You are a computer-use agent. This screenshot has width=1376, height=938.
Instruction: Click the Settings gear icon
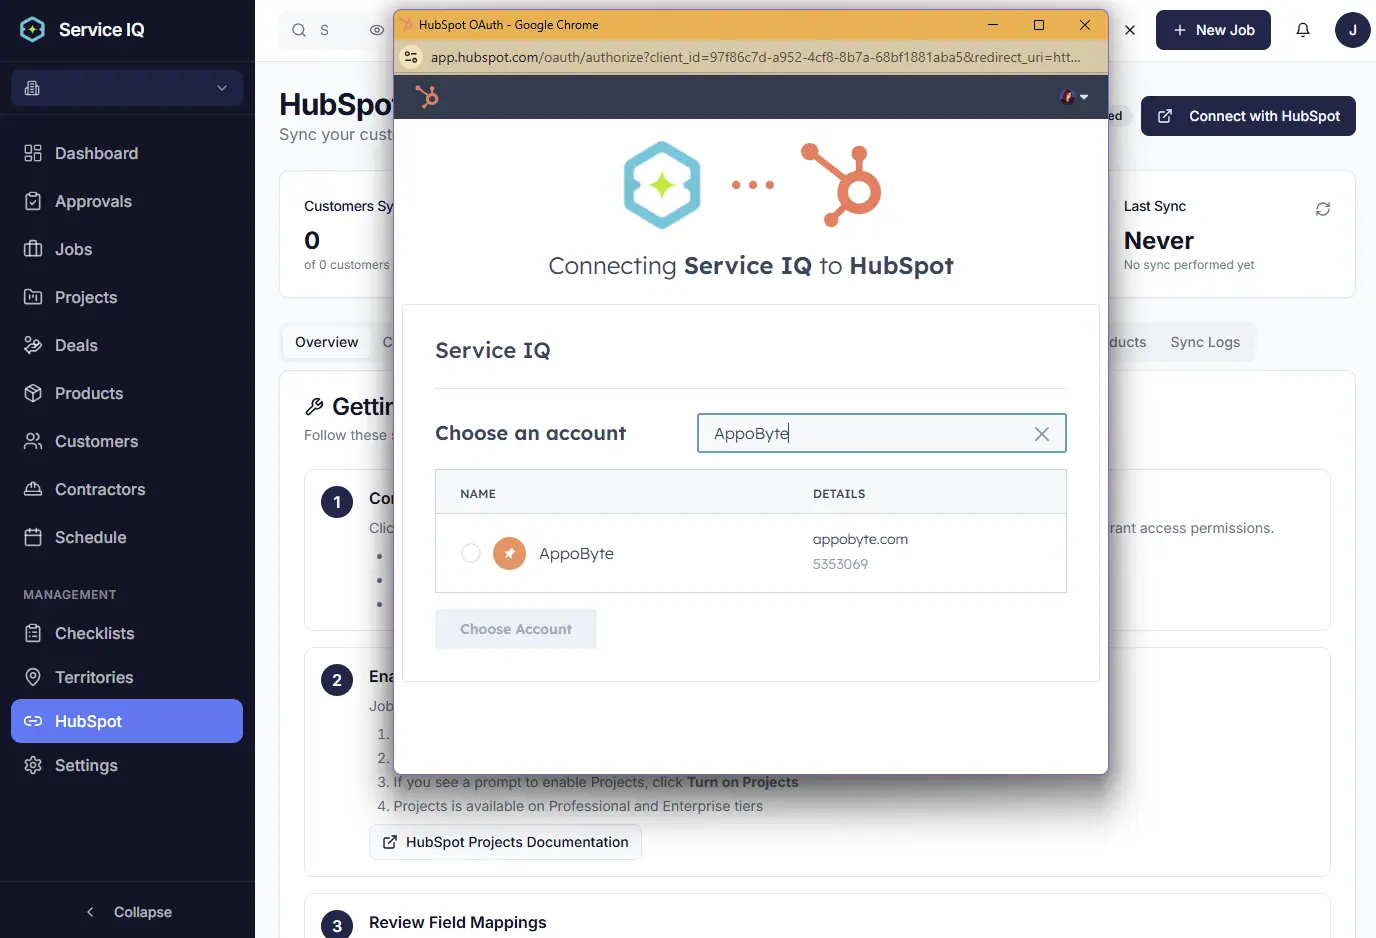[x=33, y=765]
